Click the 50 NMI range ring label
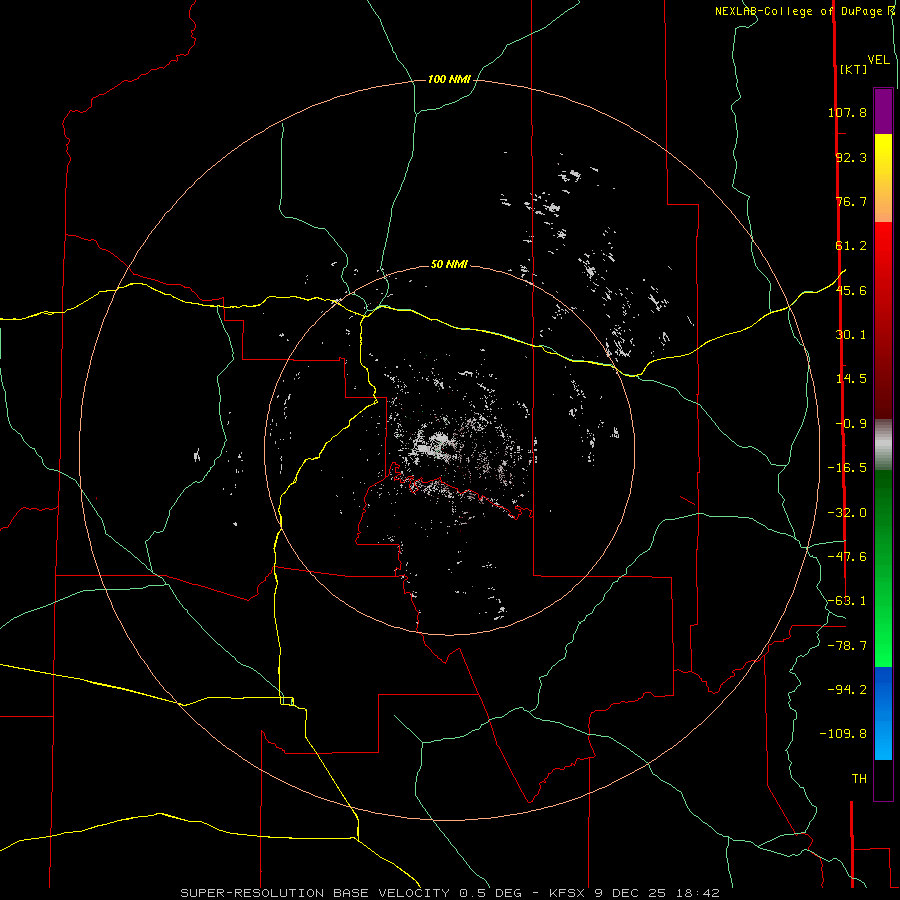The image size is (900, 900). click(x=449, y=264)
